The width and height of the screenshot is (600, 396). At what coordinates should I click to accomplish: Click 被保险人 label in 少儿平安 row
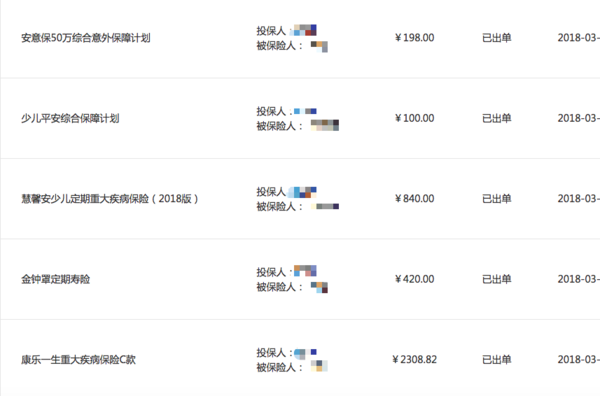(x=276, y=126)
